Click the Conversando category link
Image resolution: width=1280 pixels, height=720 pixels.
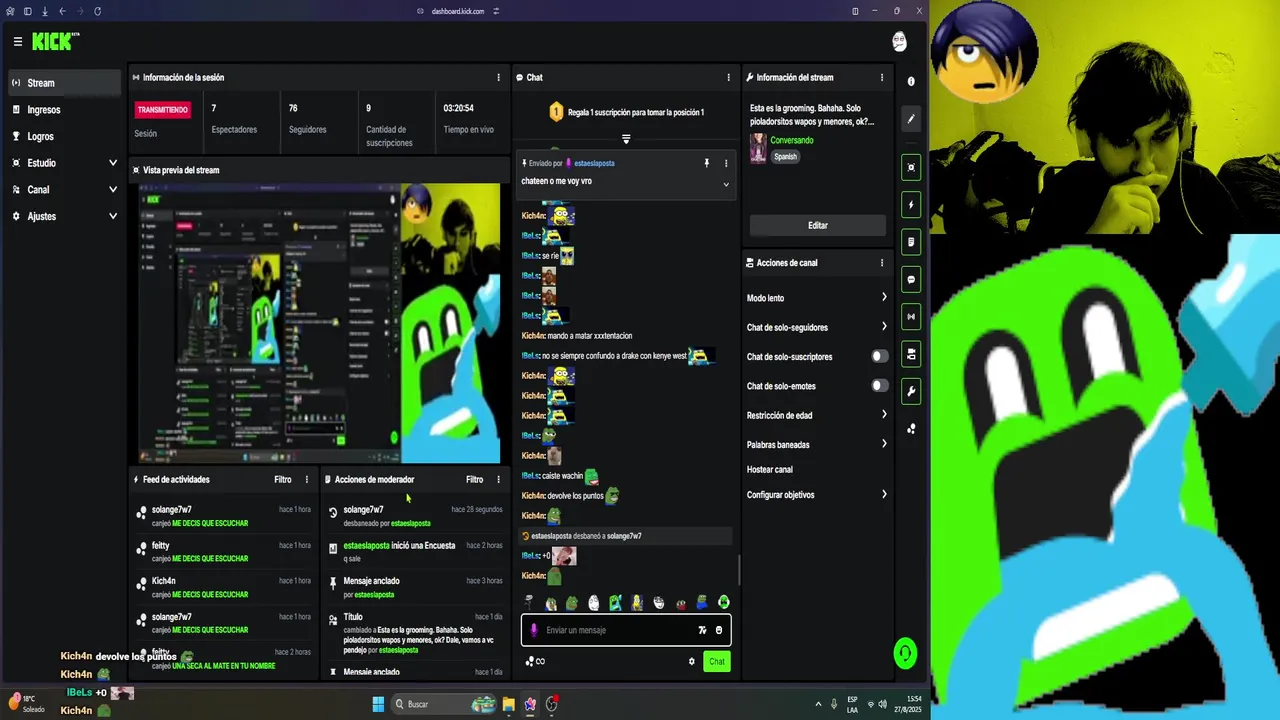[792, 140]
